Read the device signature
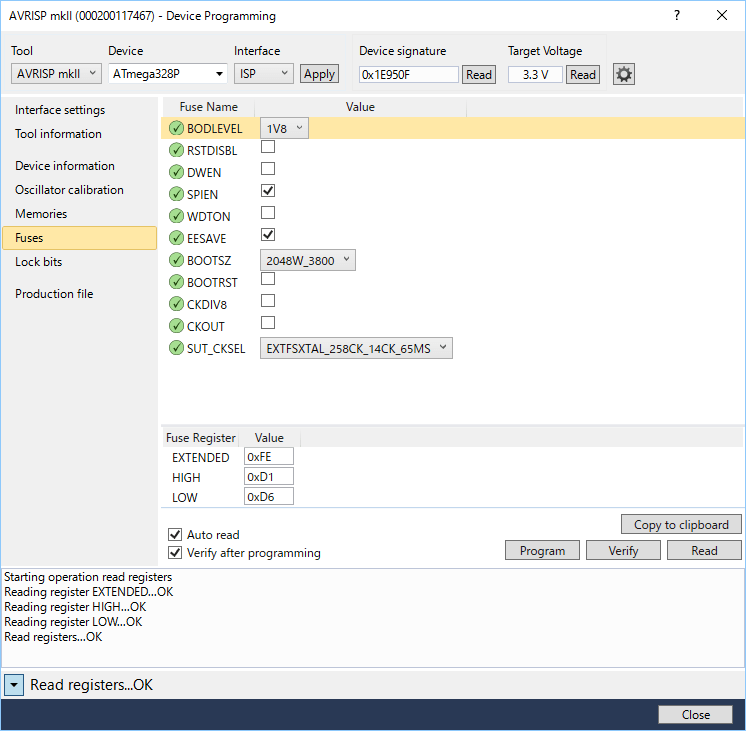Viewport: 746px width, 731px height. 479,75
